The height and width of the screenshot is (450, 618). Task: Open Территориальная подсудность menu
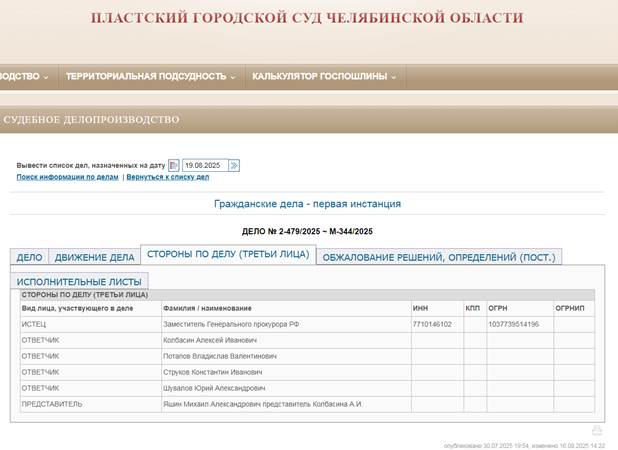(150, 76)
